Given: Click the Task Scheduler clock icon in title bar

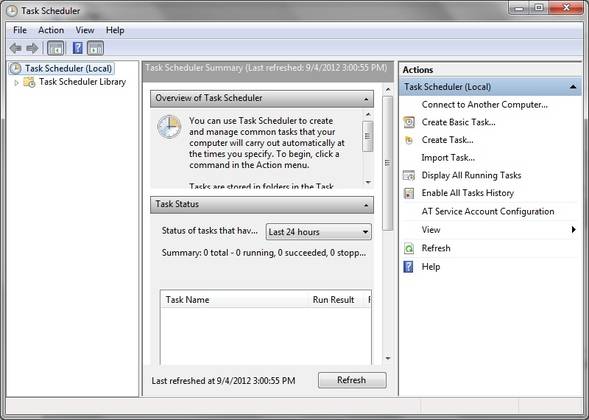Looking at the screenshot, I should [x=12, y=11].
